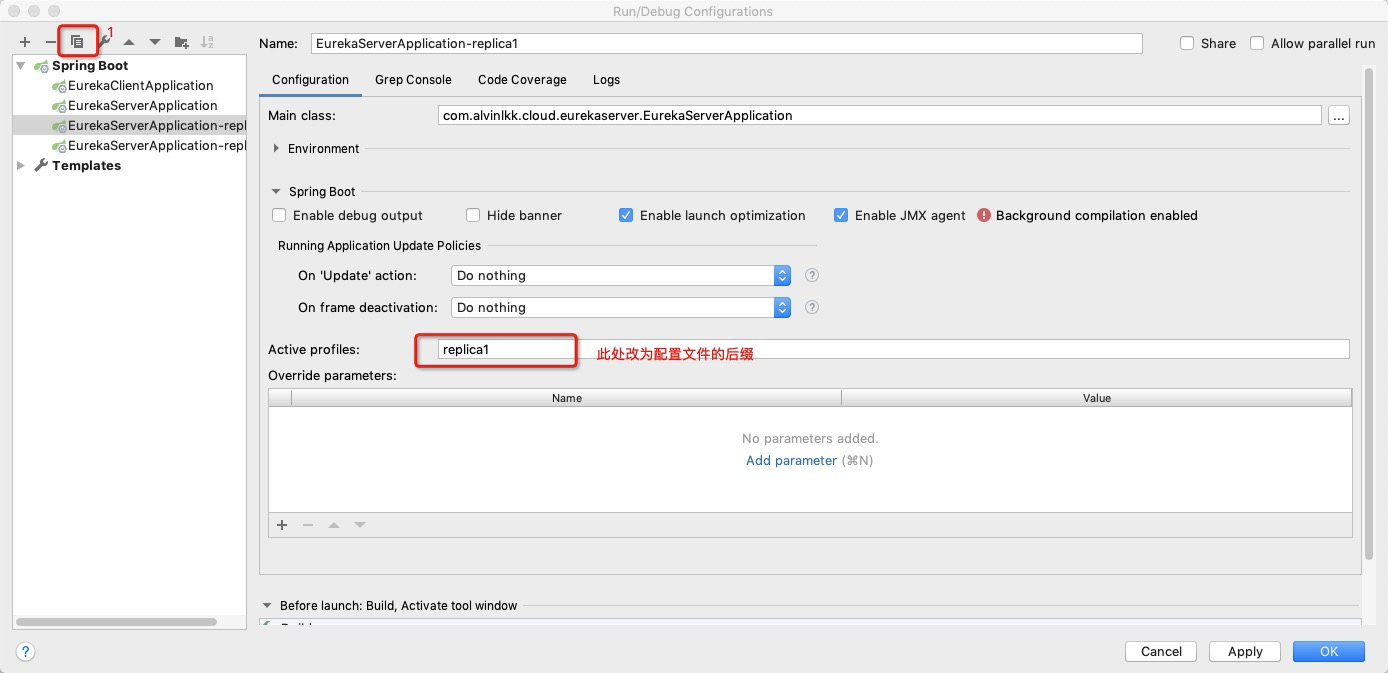Open the Grep Console tab

tap(413, 79)
